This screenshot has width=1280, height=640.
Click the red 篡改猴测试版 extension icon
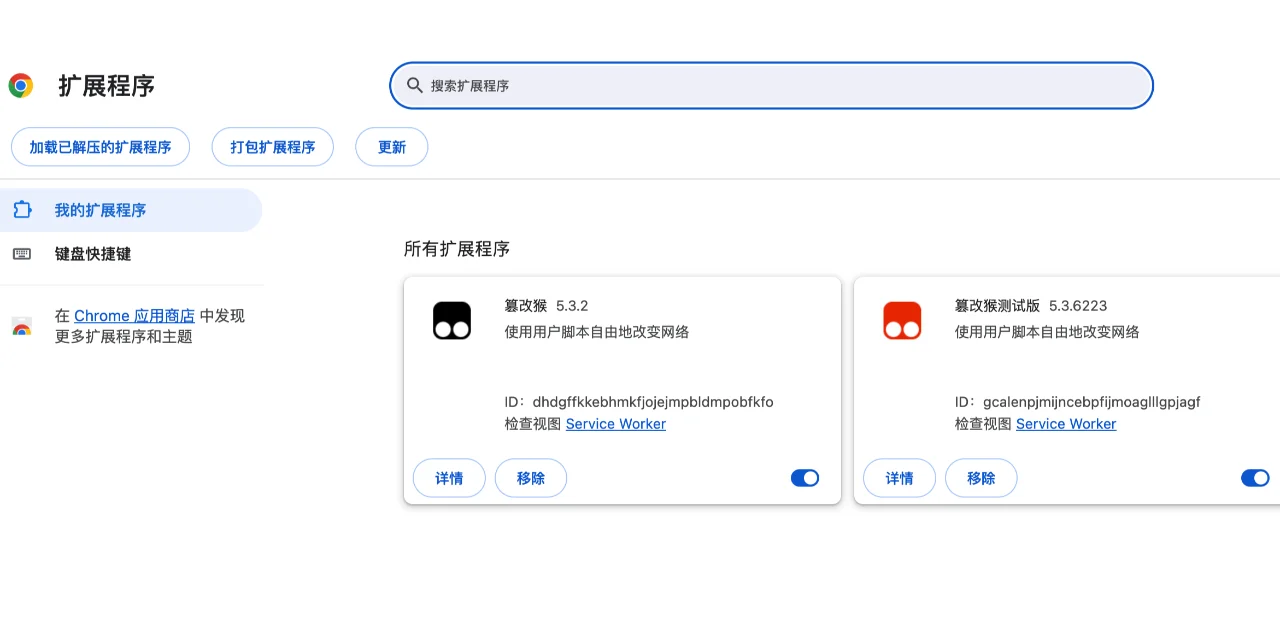point(902,320)
